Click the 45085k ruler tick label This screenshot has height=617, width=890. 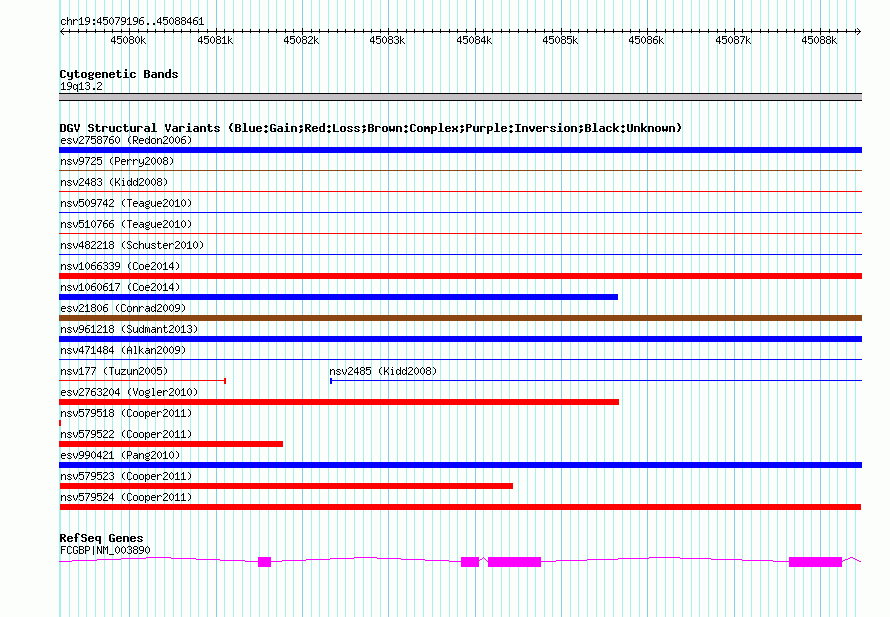tap(560, 40)
